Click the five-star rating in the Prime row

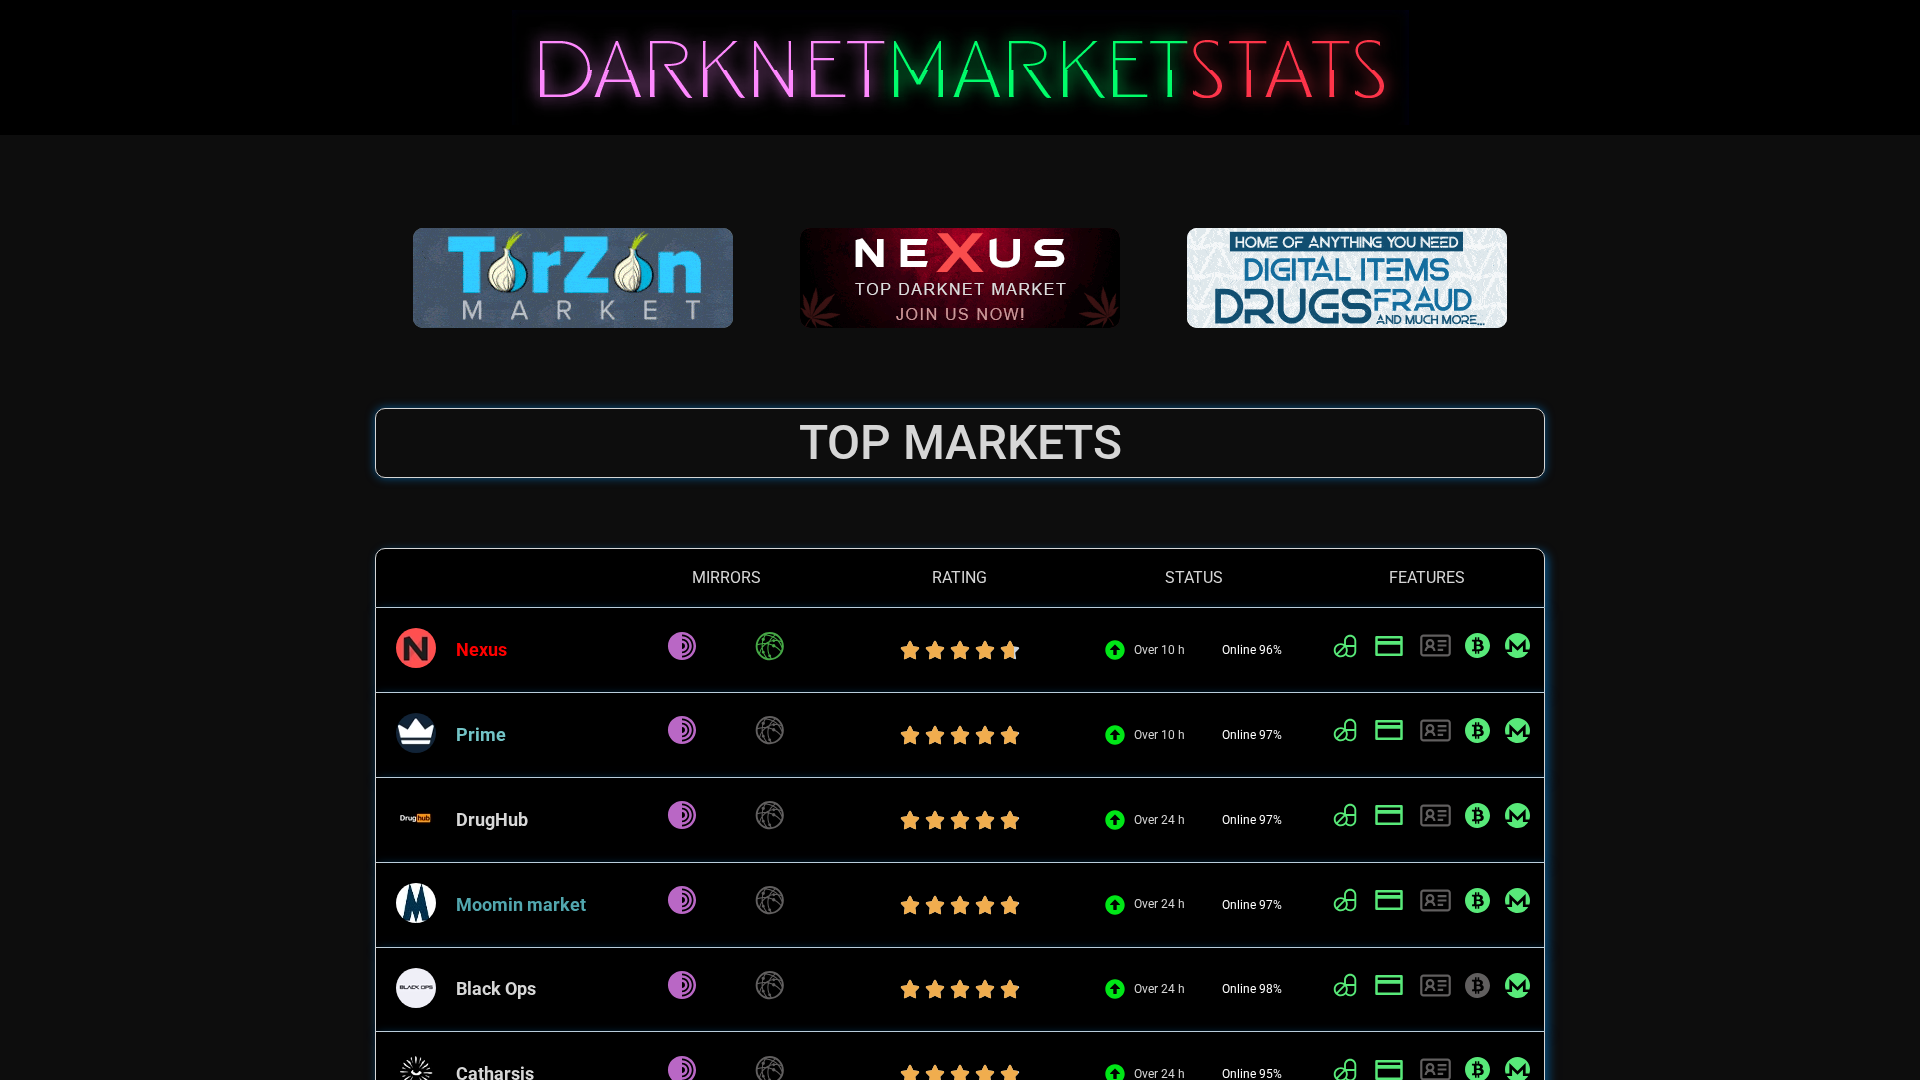tap(960, 735)
